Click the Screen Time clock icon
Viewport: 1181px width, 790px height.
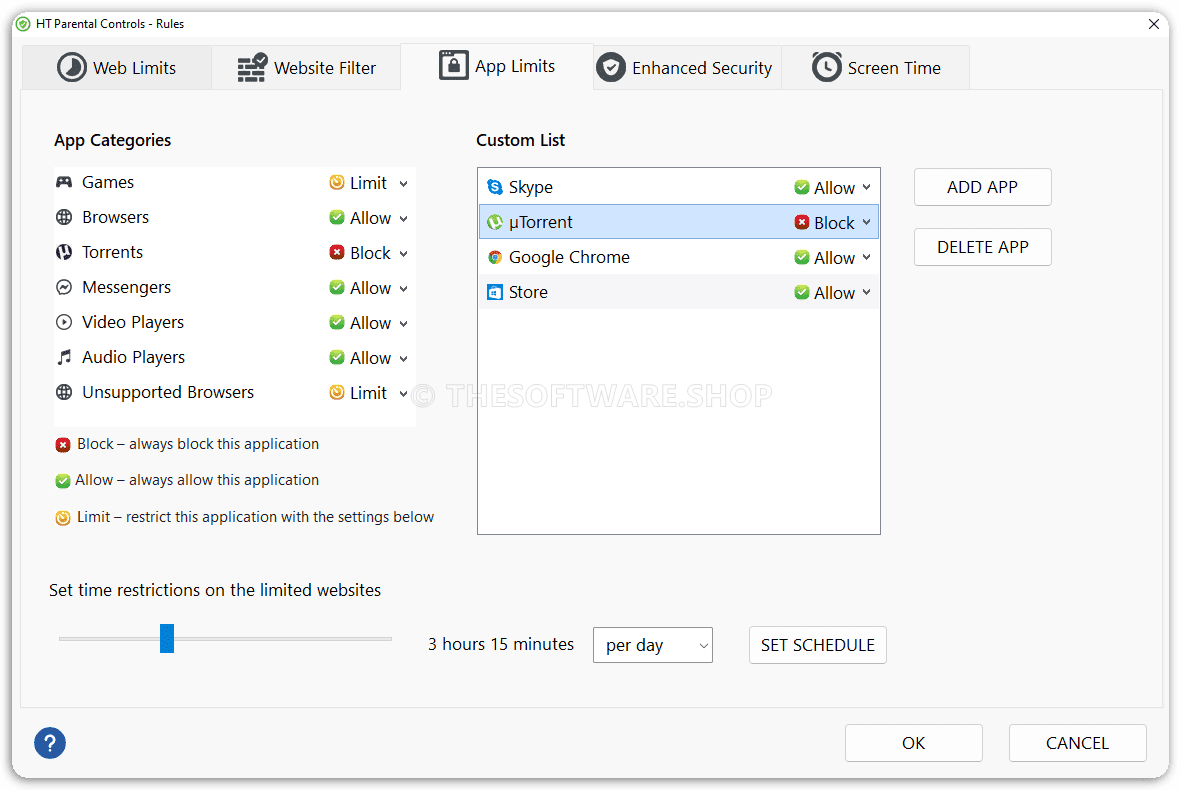[x=826, y=67]
